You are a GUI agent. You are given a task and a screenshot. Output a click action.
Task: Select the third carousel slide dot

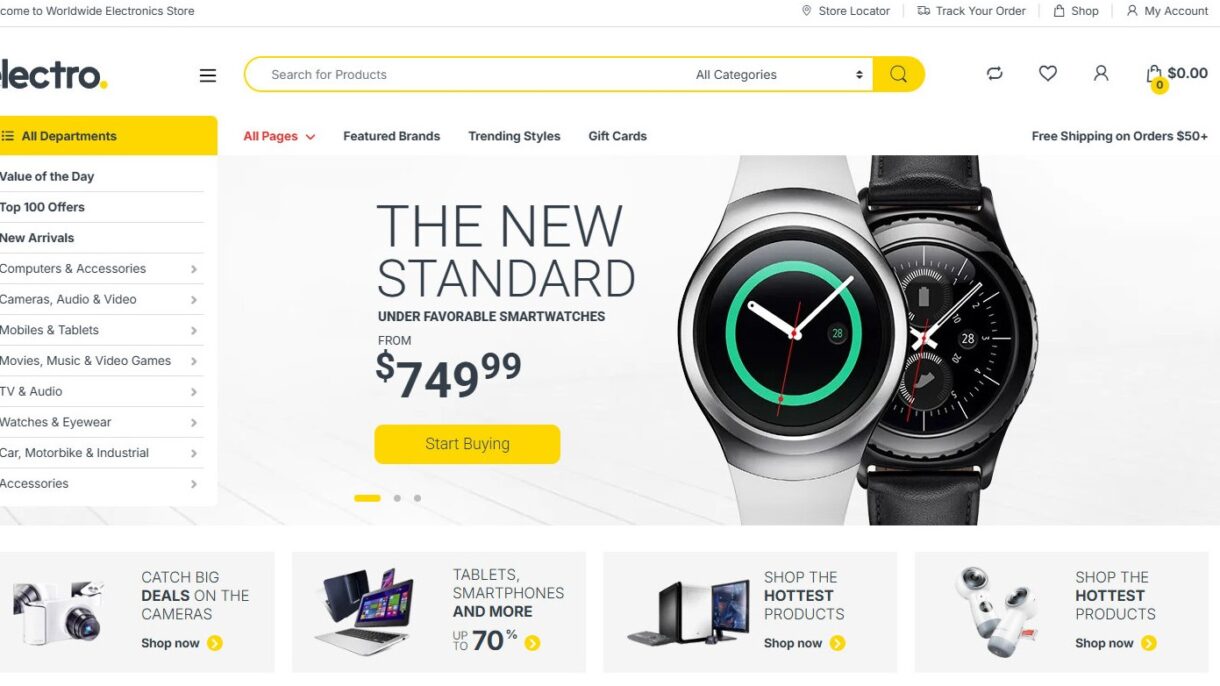[417, 498]
